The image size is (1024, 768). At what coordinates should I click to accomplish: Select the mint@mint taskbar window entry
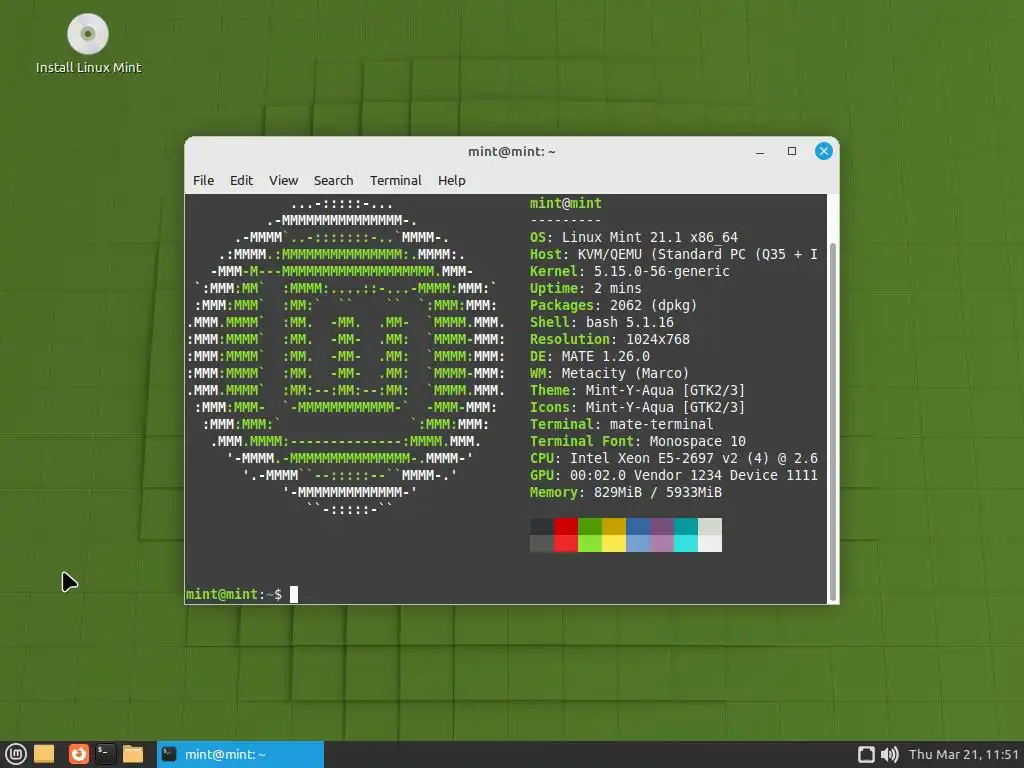point(240,754)
